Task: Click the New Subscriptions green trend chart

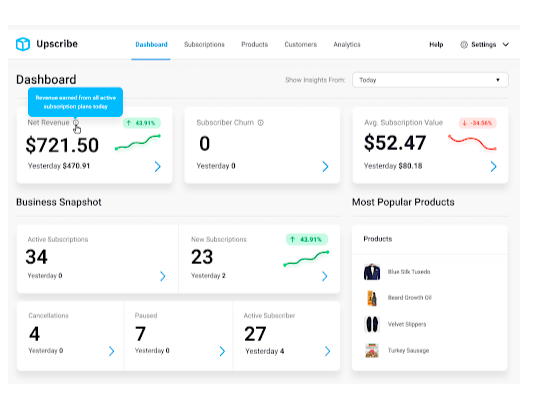Action: [x=306, y=259]
